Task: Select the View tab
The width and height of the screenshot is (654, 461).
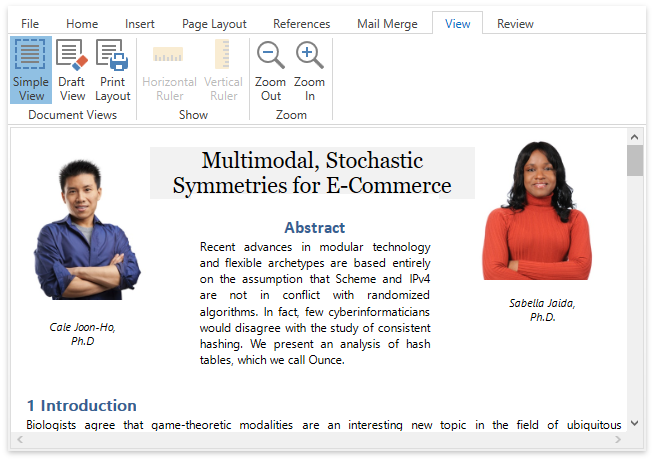Action: (x=458, y=23)
